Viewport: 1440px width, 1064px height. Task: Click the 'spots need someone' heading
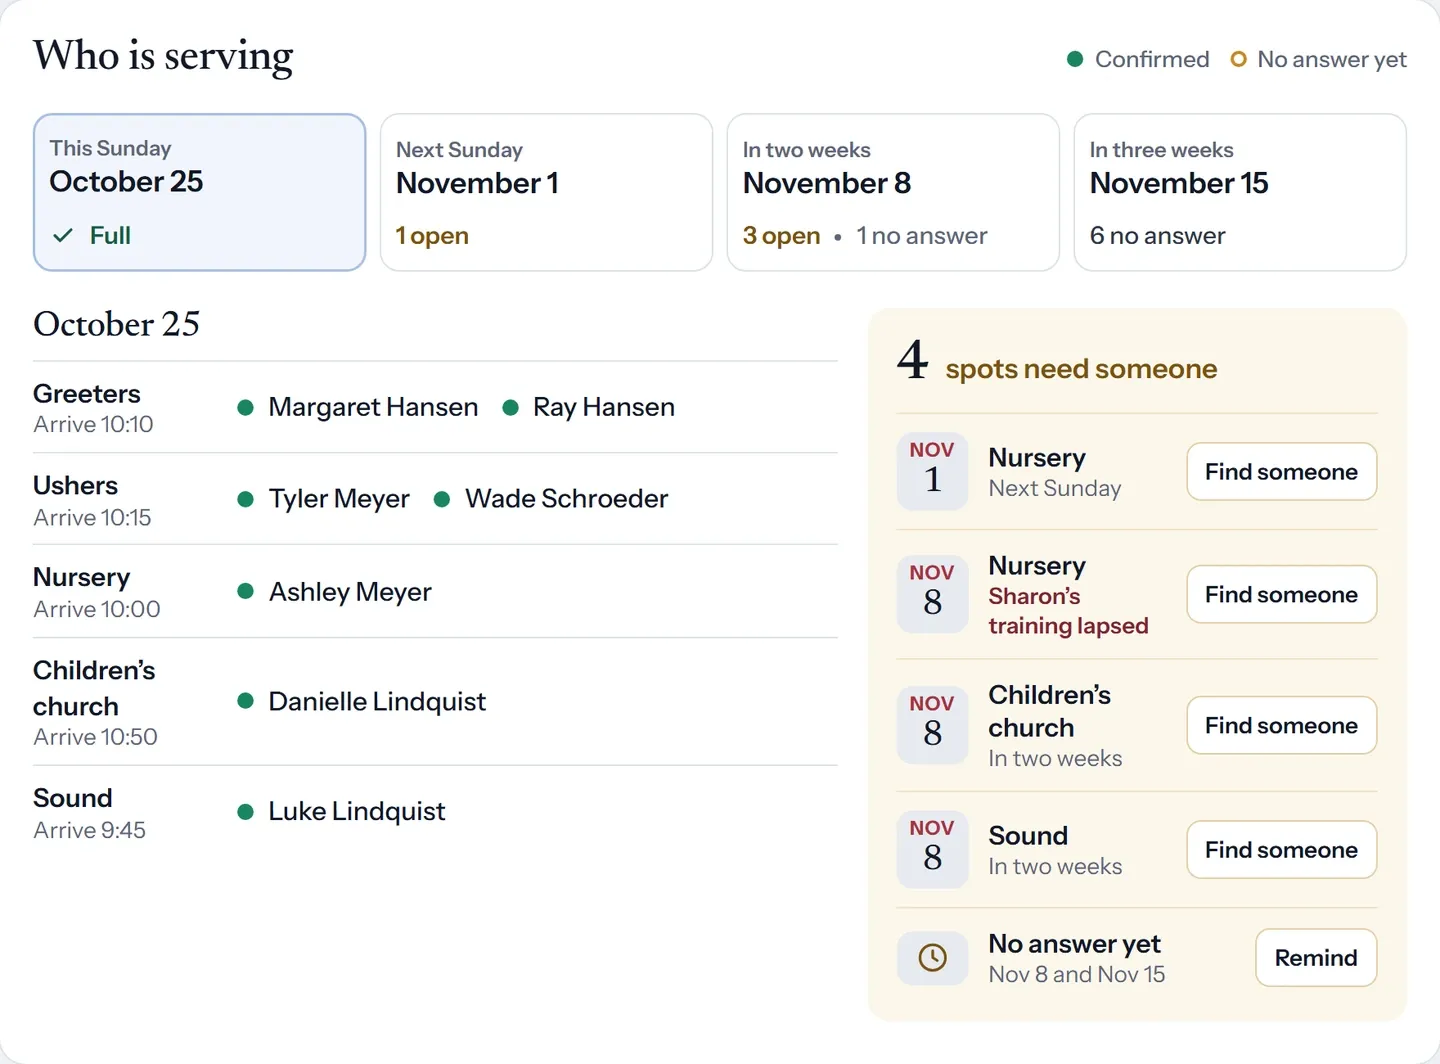point(1081,369)
